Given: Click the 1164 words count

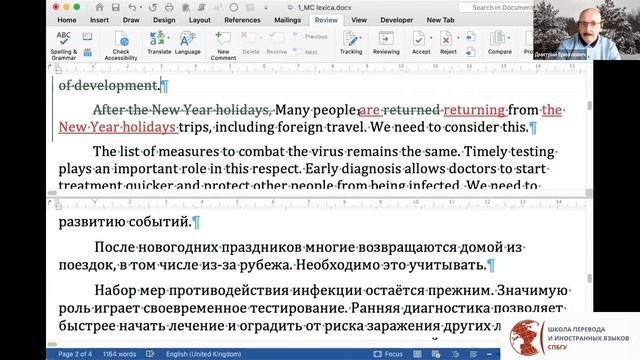Looking at the screenshot, I should pos(119,354).
